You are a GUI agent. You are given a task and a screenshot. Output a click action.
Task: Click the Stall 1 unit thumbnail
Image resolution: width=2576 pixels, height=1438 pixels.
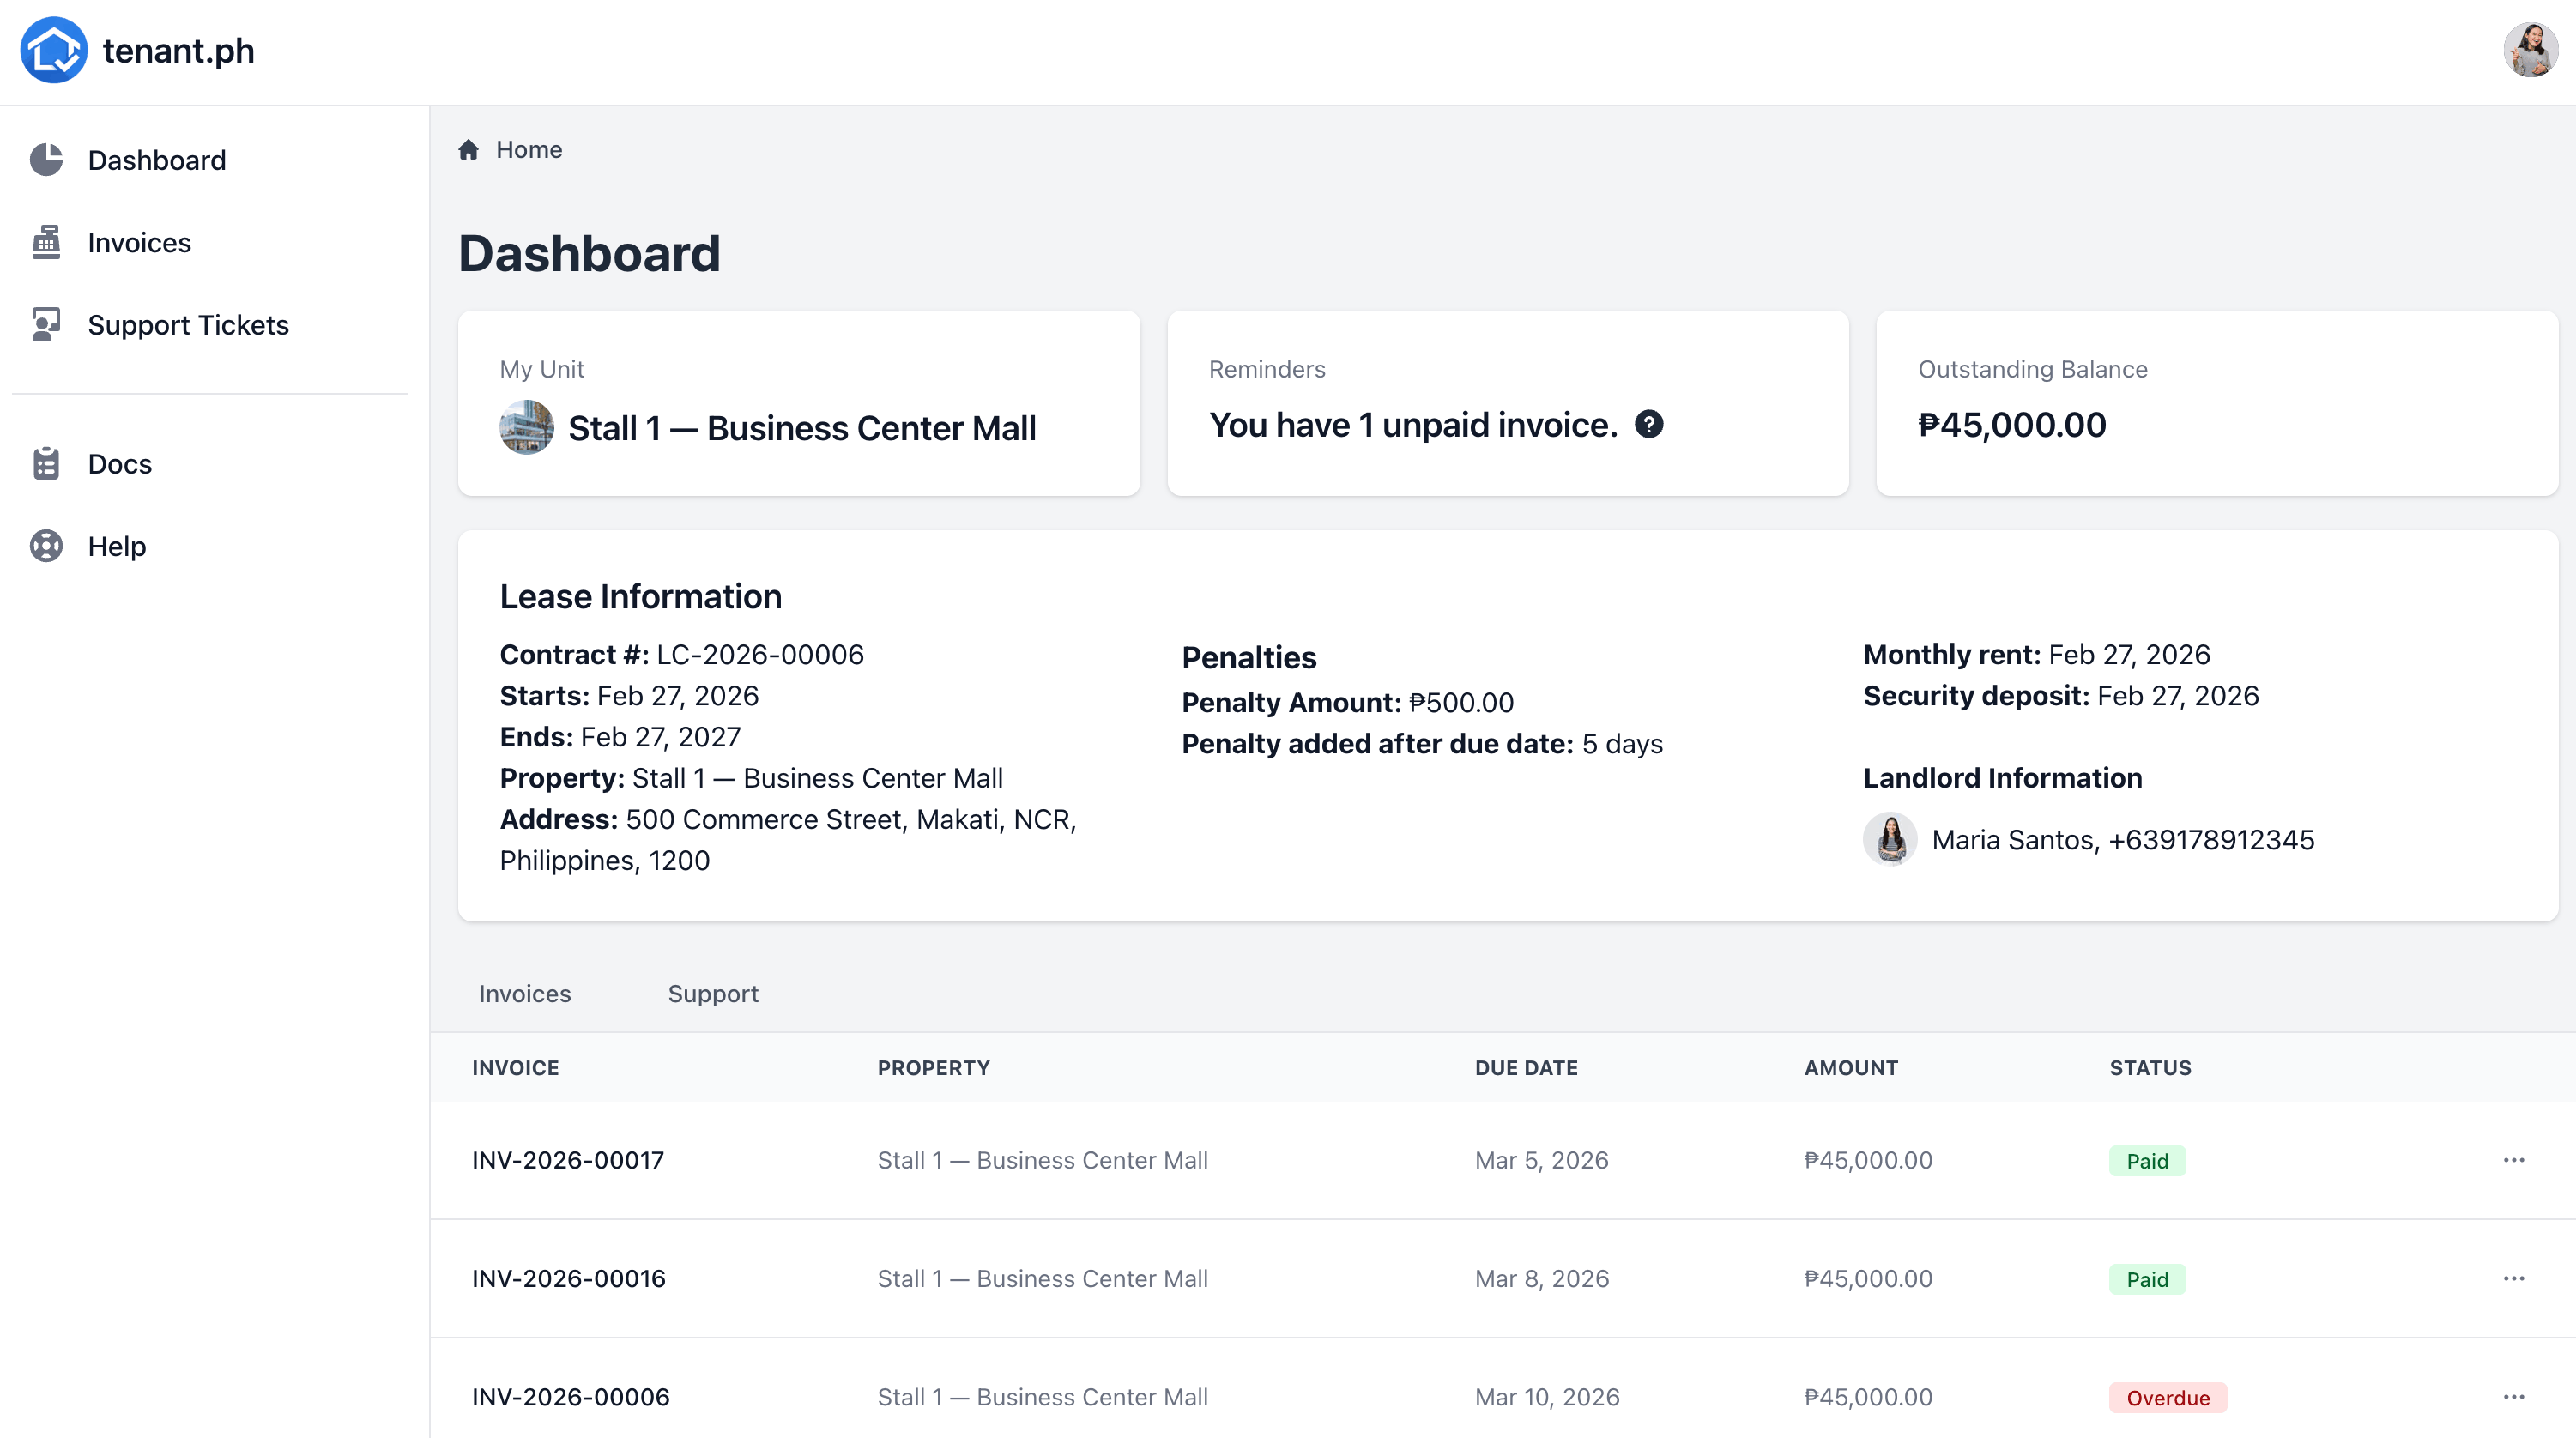(x=526, y=428)
